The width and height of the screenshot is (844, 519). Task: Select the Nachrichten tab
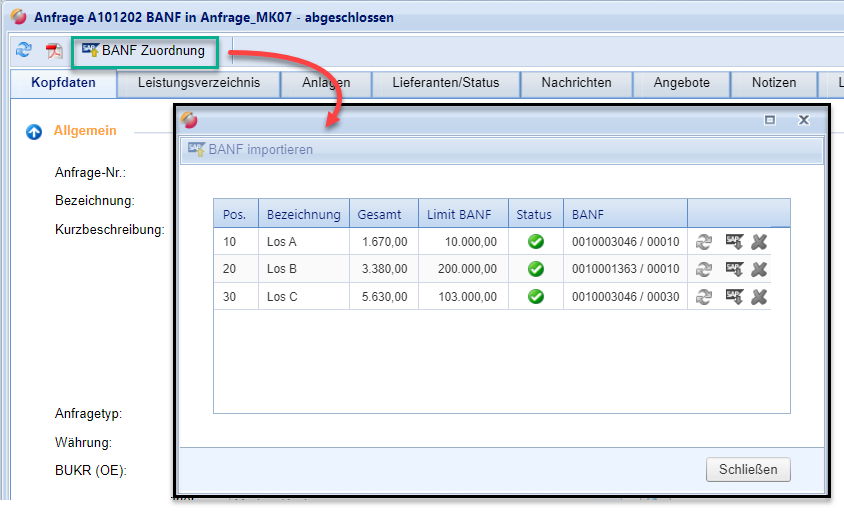click(x=576, y=83)
